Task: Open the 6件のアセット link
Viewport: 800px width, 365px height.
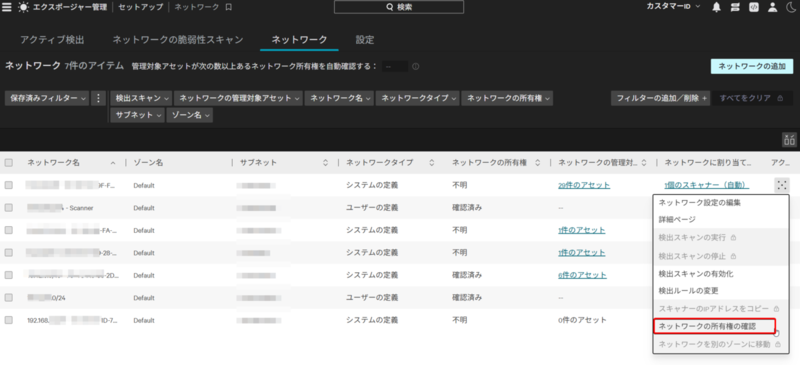Action: pyautogui.click(x=582, y=275)
